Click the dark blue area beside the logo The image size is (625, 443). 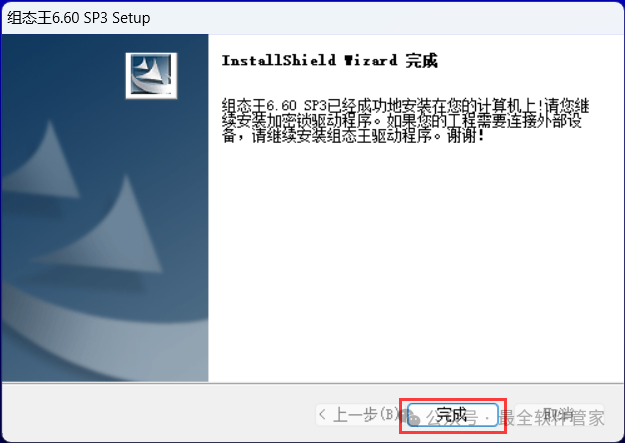(64, 72)
